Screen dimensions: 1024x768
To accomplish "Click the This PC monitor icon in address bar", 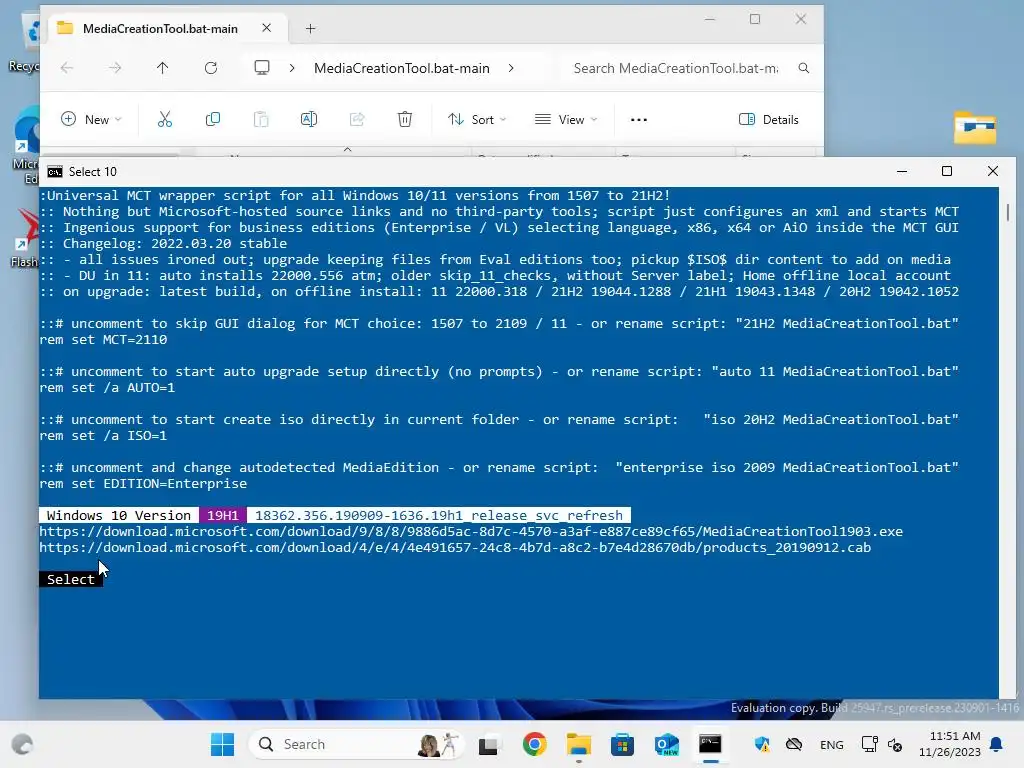I will point(262,68).
